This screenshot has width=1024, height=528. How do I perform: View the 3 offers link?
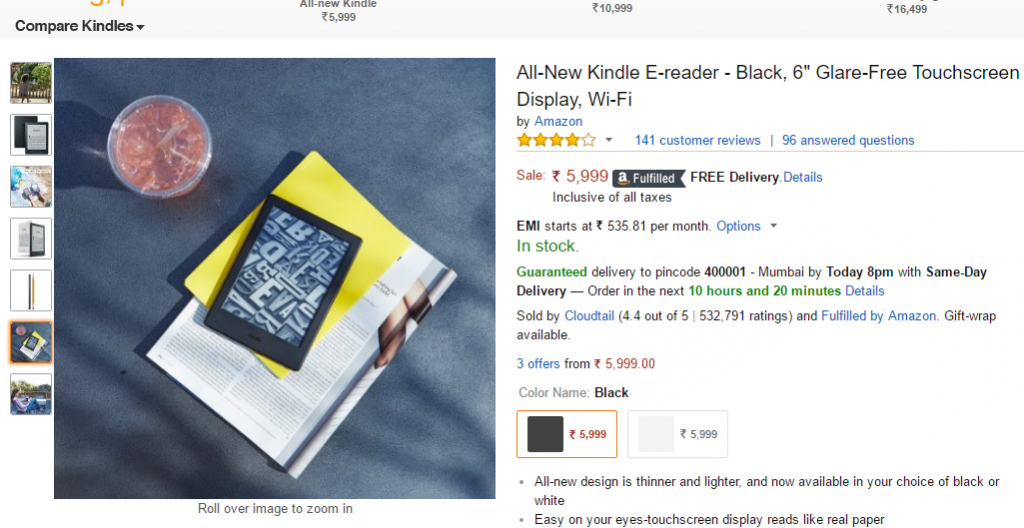point(538,364)
